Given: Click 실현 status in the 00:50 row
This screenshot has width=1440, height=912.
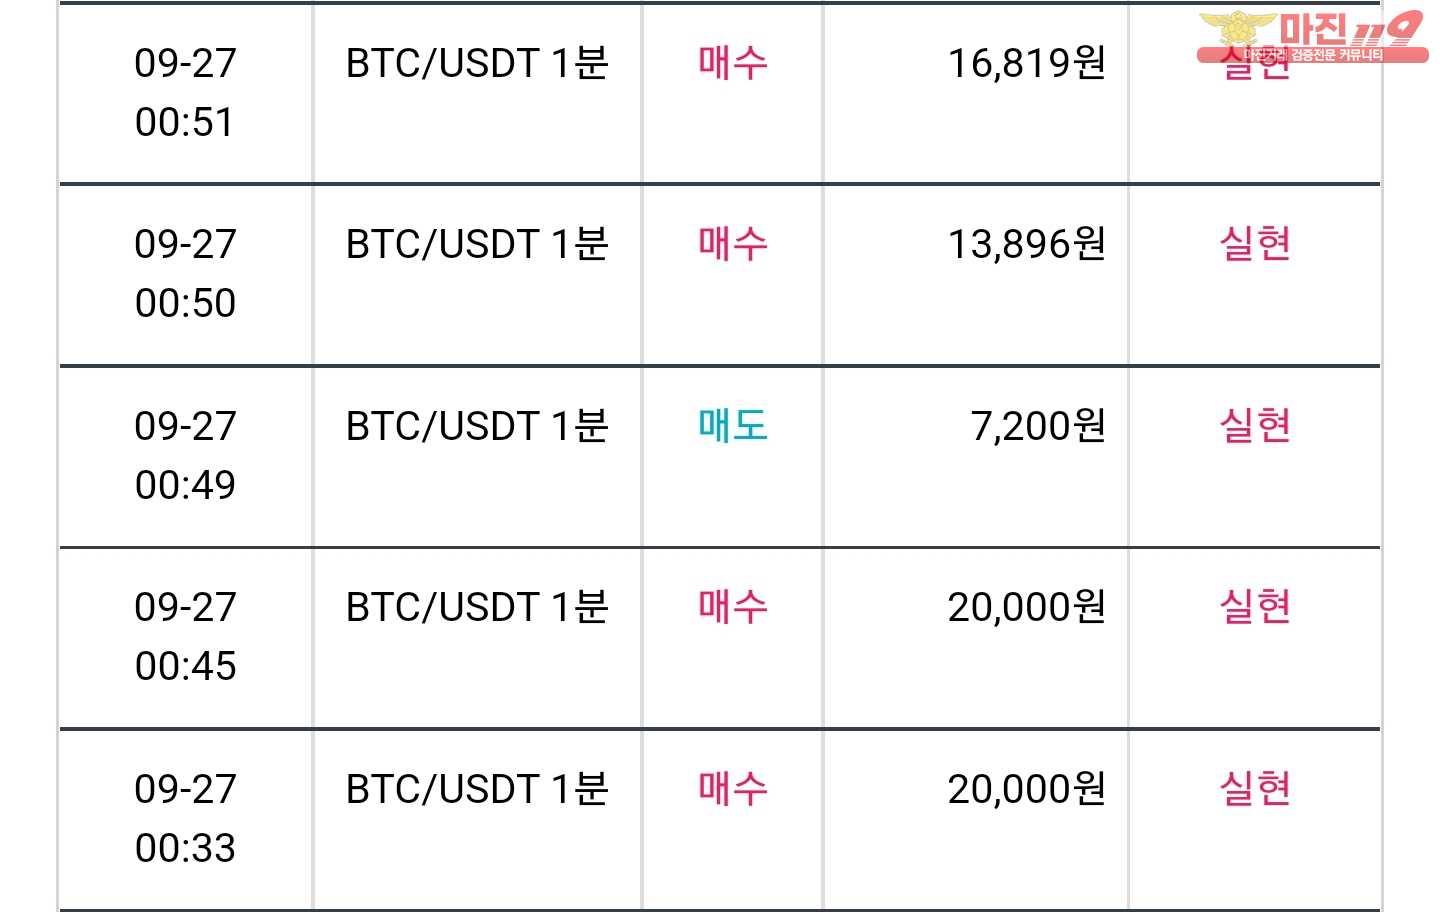Looking at the screenshot, I should point(1255,244).
